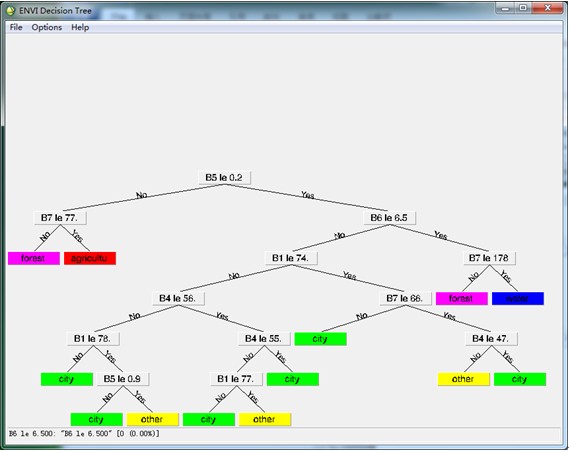The height and width of the screenshot is (452, 569).
Task: Open the File menu
Action: pos(16,28)
